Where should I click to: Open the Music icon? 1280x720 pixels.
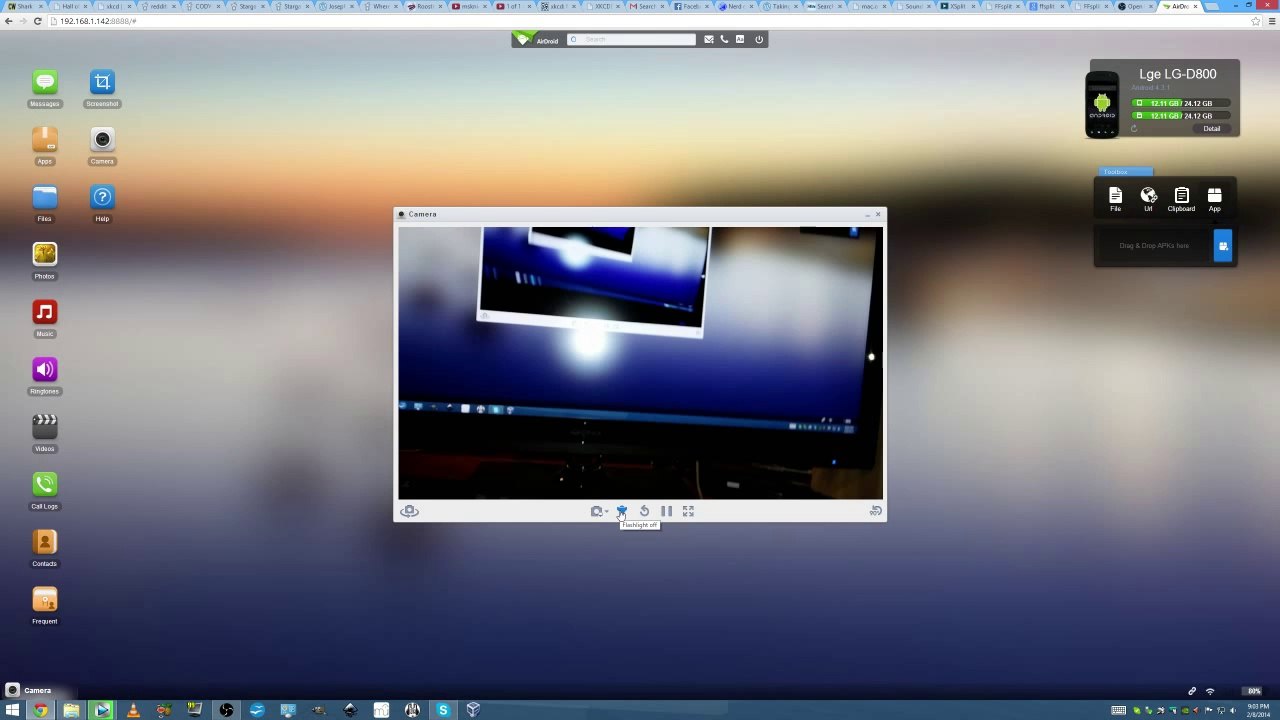click(44, 312)
